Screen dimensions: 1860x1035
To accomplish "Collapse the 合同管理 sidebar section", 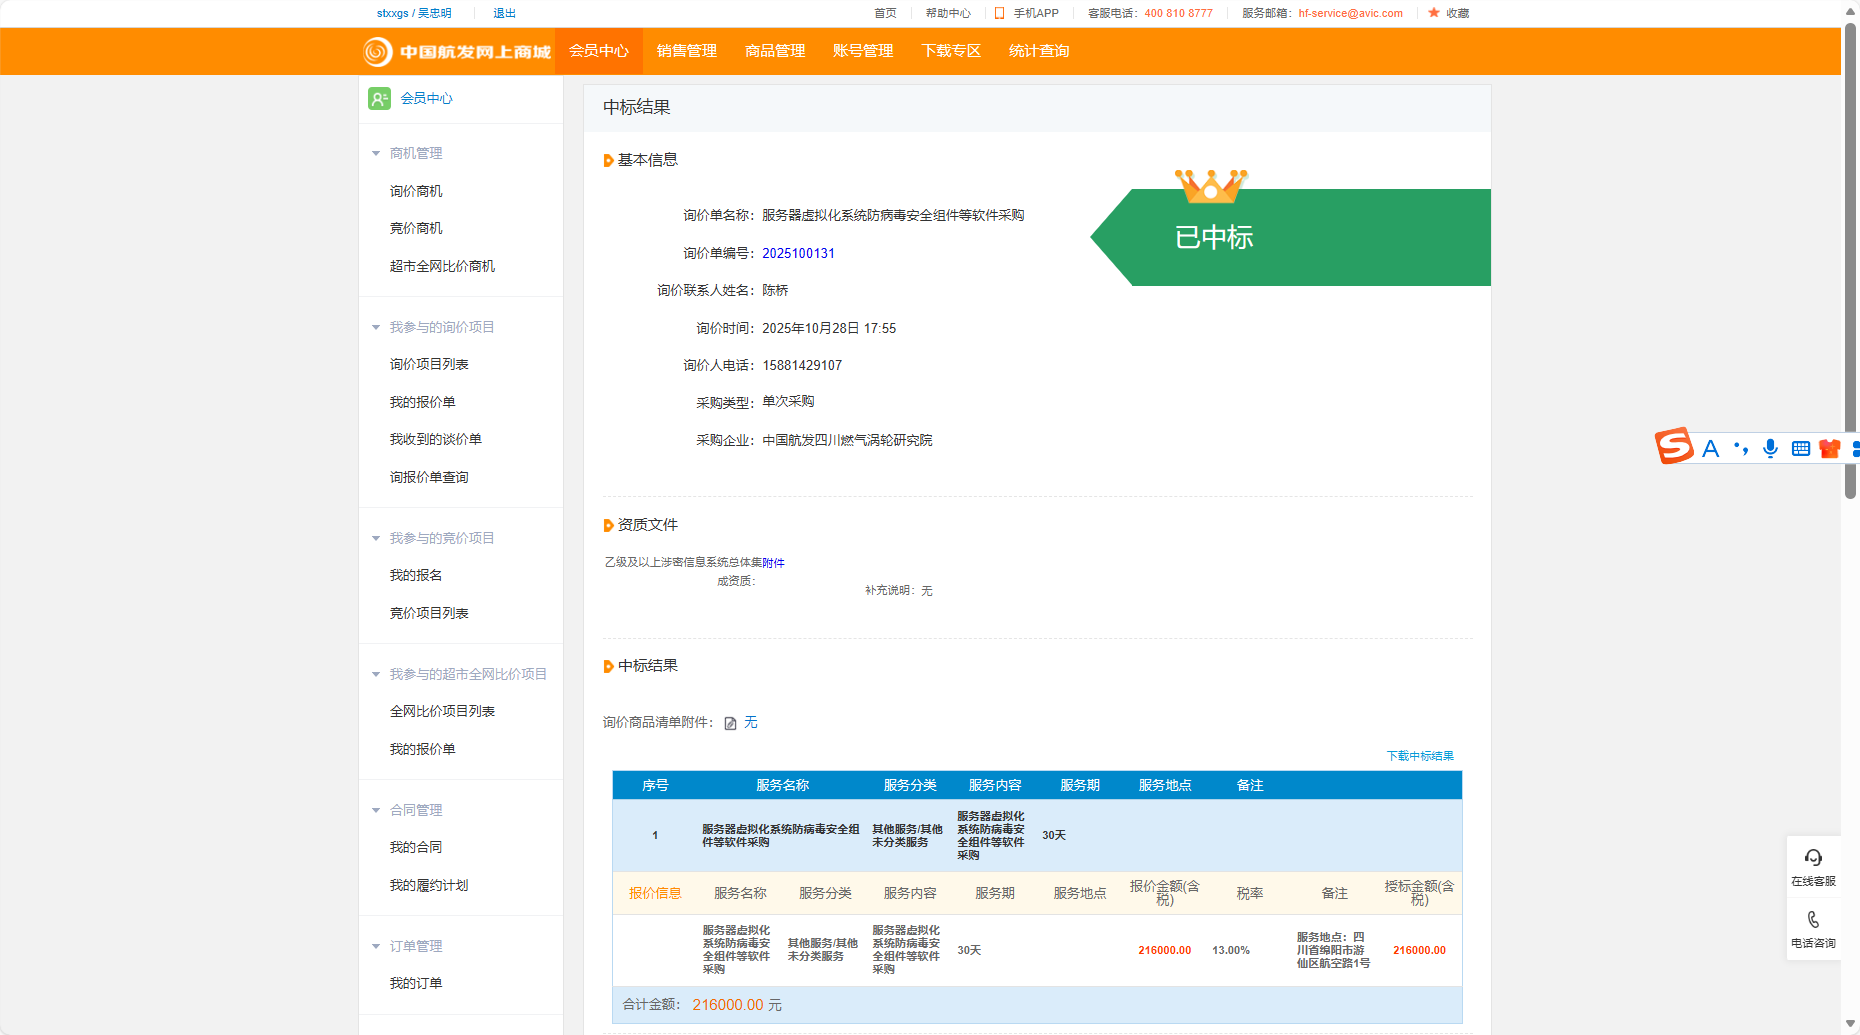I will [376, 810].
